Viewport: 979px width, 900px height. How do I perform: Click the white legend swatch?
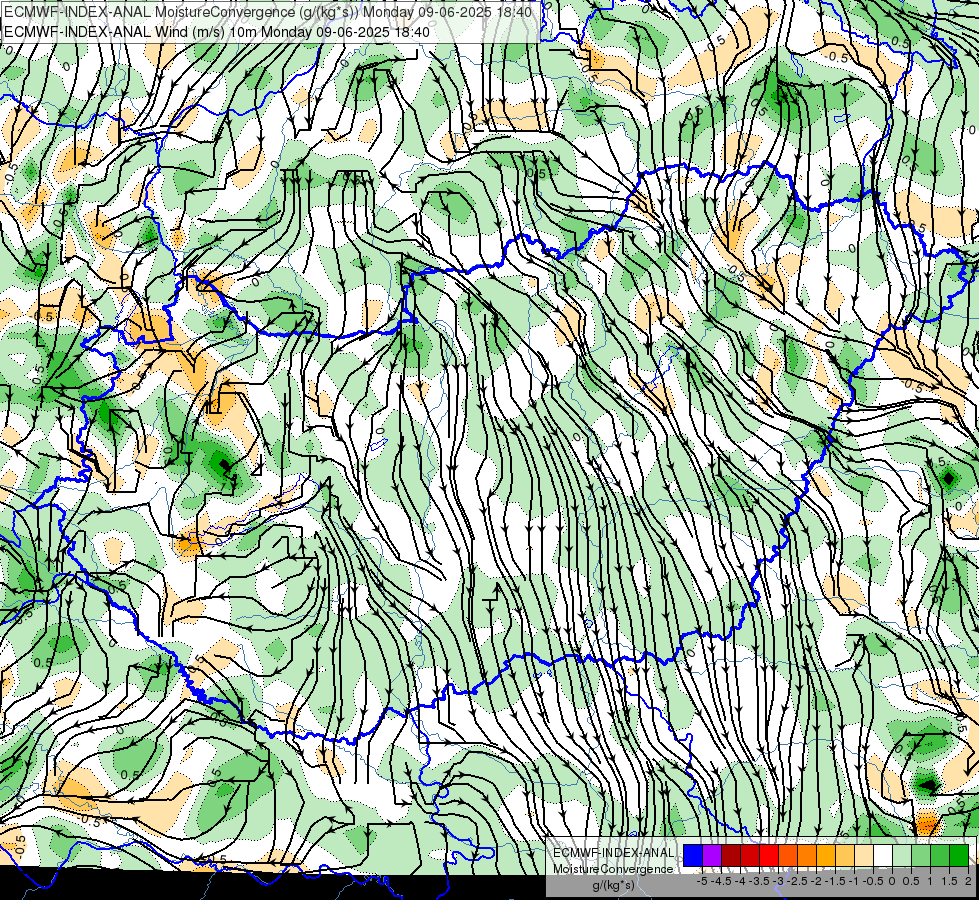pyautogui.click(x=883, y=856)
